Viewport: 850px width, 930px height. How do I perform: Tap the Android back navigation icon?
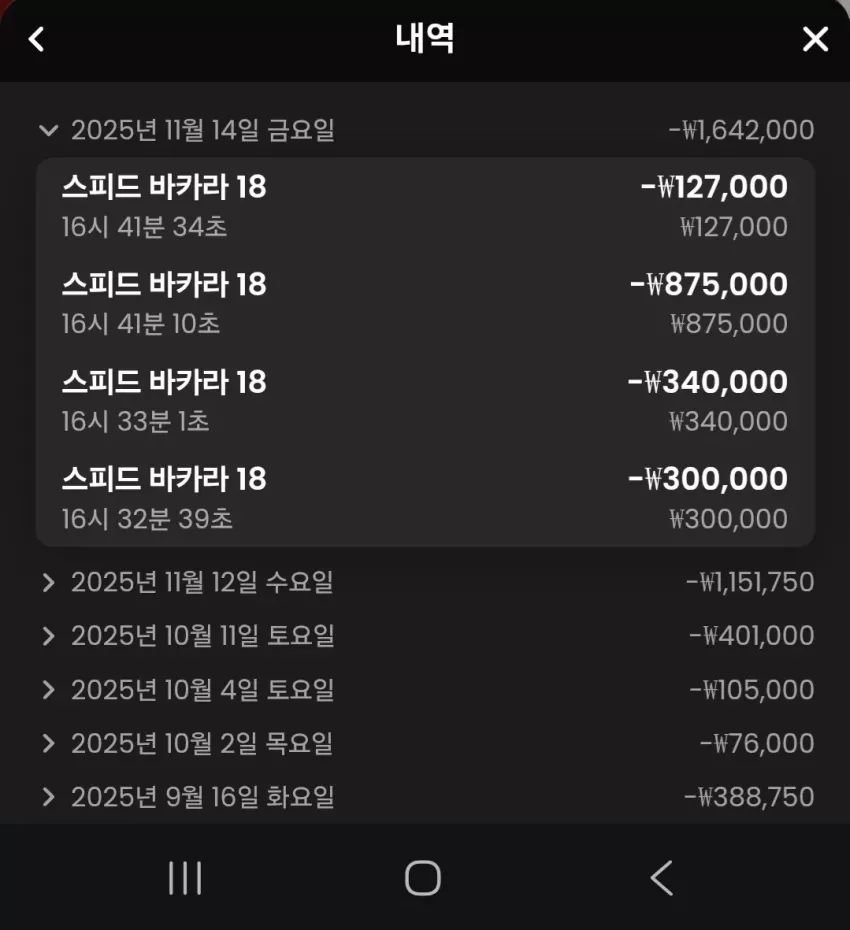point(661,878)
